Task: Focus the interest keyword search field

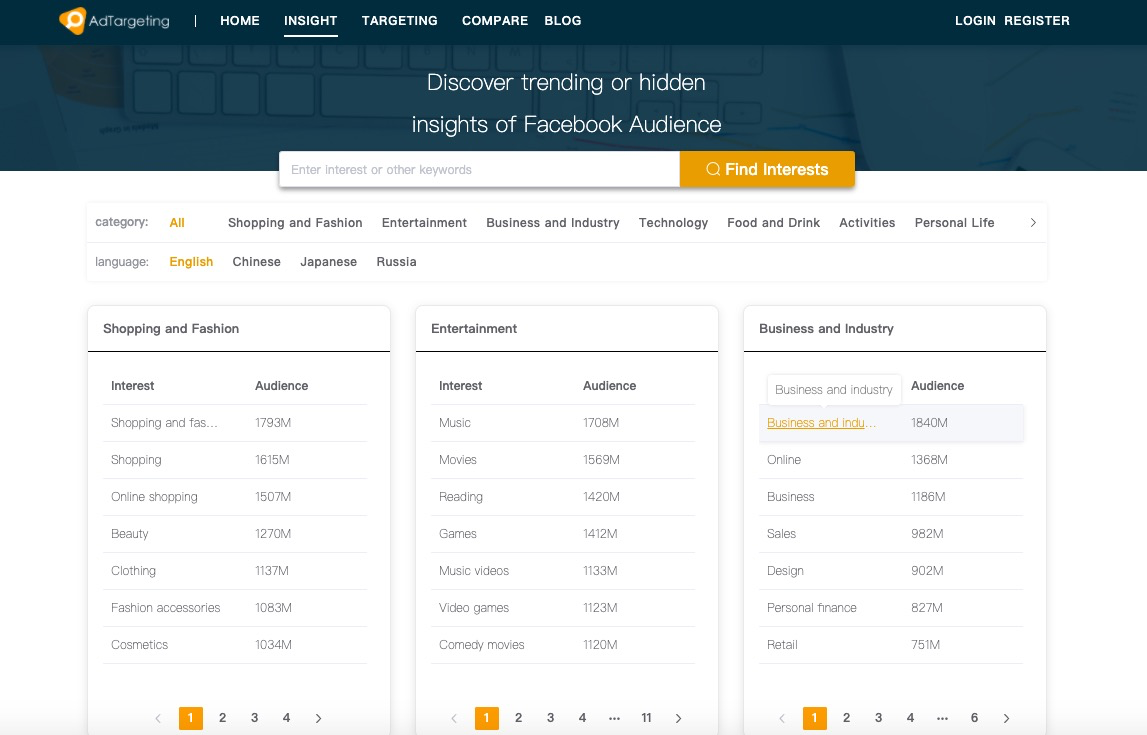Action: (479, 170)
